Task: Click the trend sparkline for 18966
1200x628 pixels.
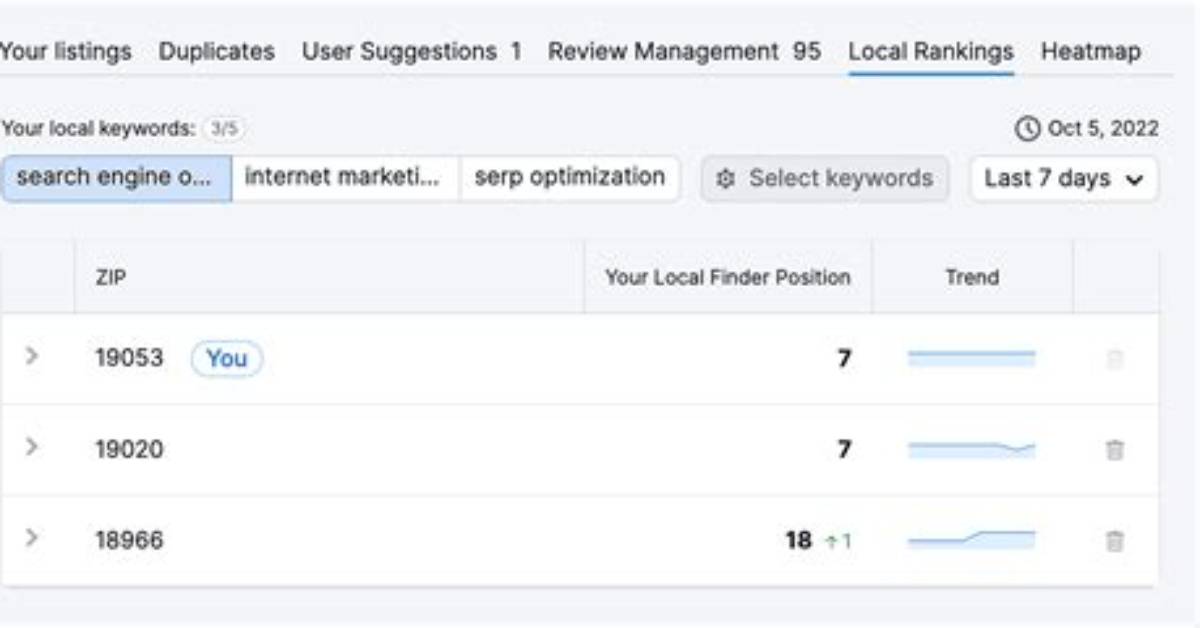Action: pos(971,541)
